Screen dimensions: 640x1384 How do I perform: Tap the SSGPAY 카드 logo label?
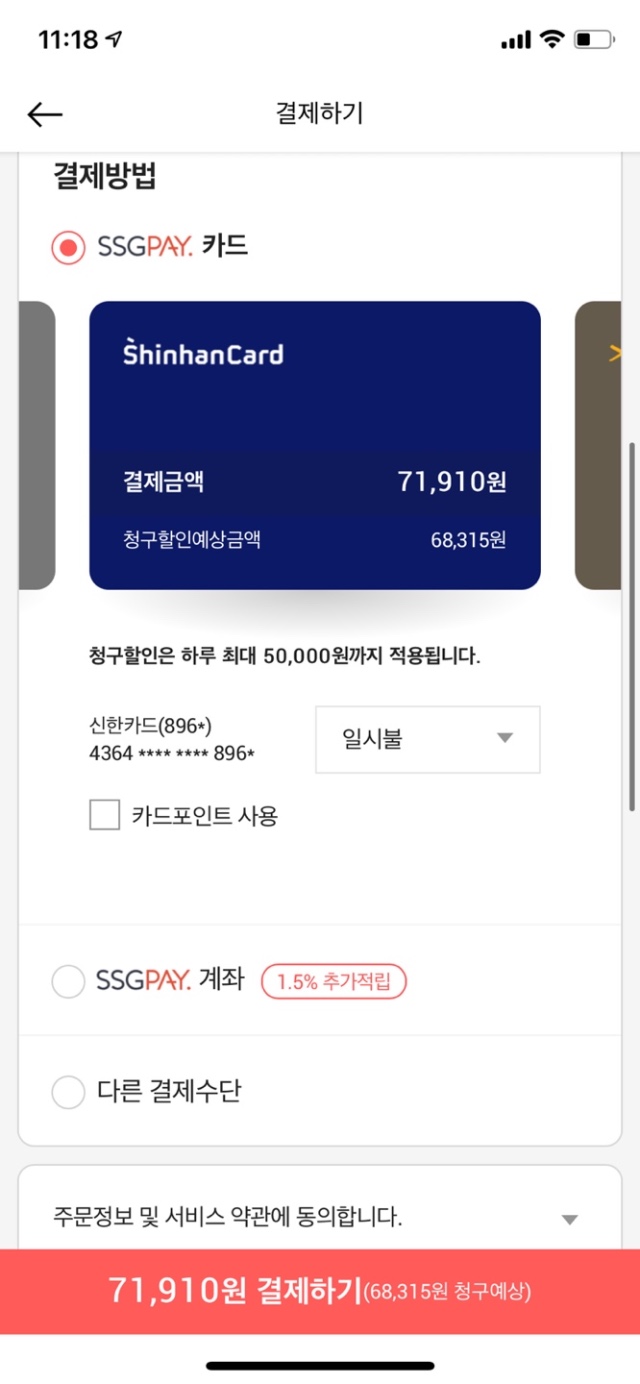click(172, 246)
